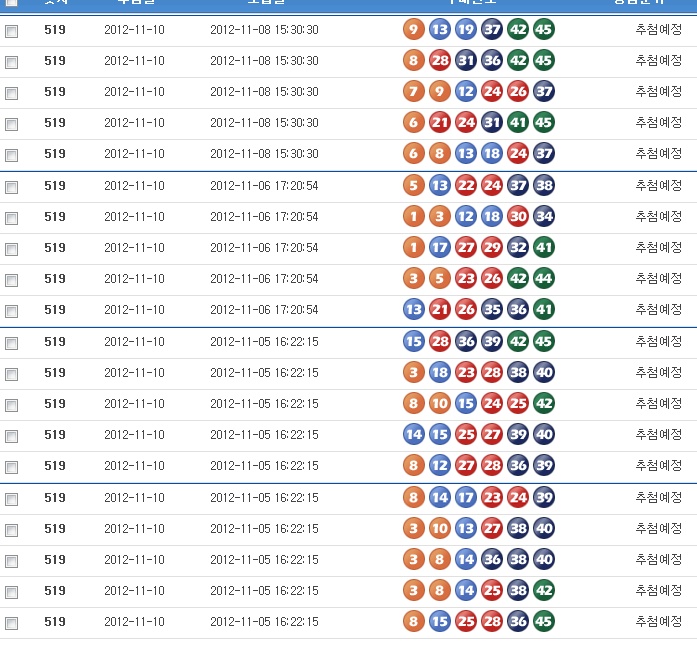This screenshot has width=697, height=650.
Task: Click draw number 519 in row 7-9-12-24-26-37
Action: 55,92
